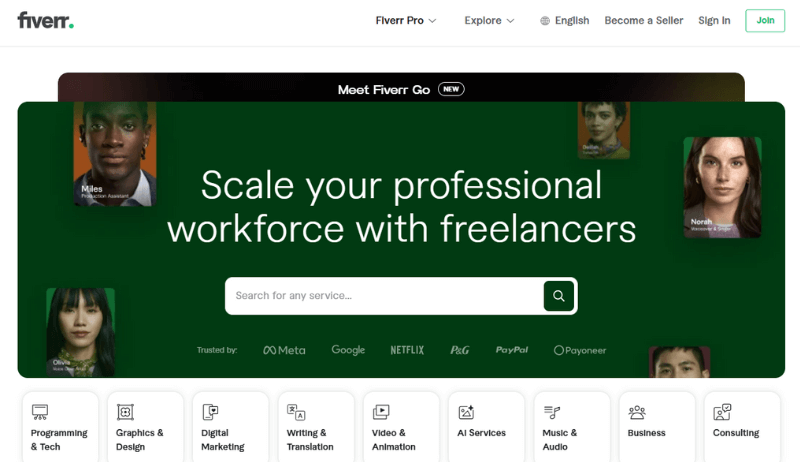Click the Business category icon
The height and width of the screenshot is (462, 800).
(x=637, y=412)
